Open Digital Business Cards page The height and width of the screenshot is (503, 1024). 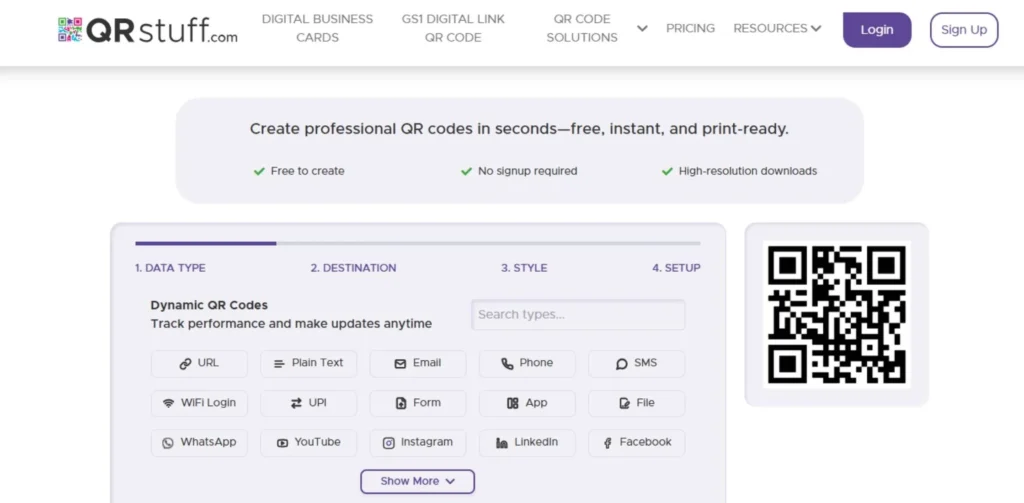tap(317, 29)
